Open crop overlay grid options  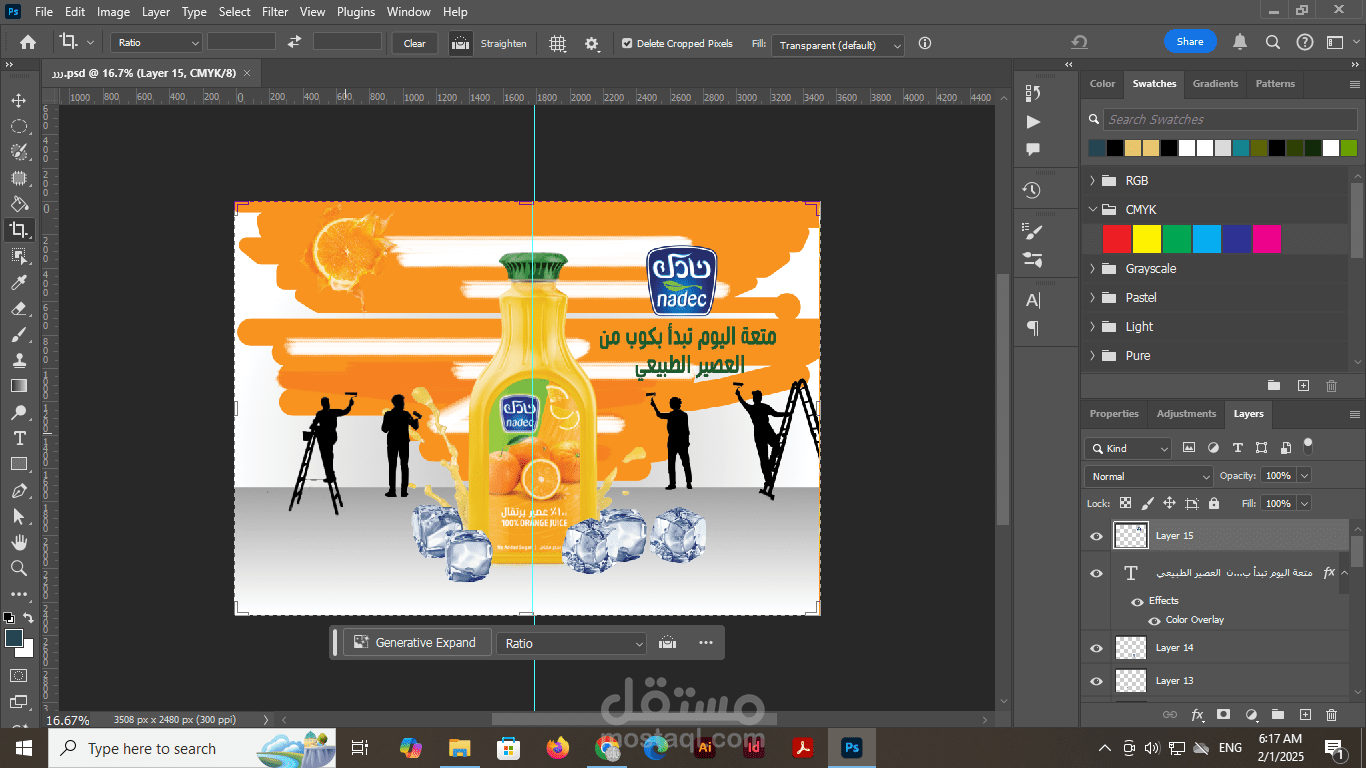pos(557,44)
